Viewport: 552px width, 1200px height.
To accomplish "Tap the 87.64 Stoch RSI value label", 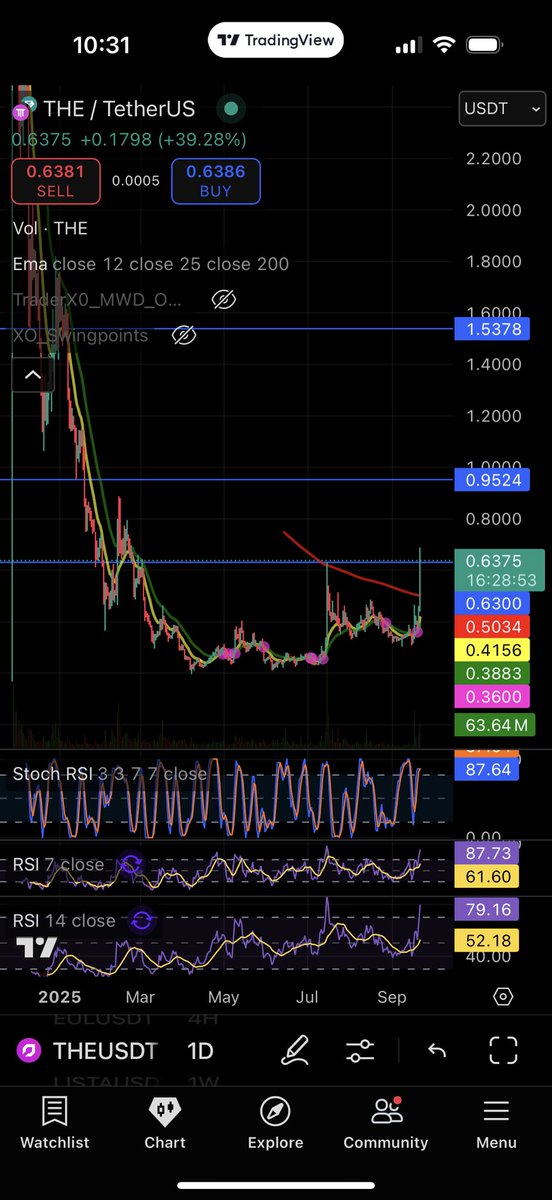I will [x=488, y=771].
